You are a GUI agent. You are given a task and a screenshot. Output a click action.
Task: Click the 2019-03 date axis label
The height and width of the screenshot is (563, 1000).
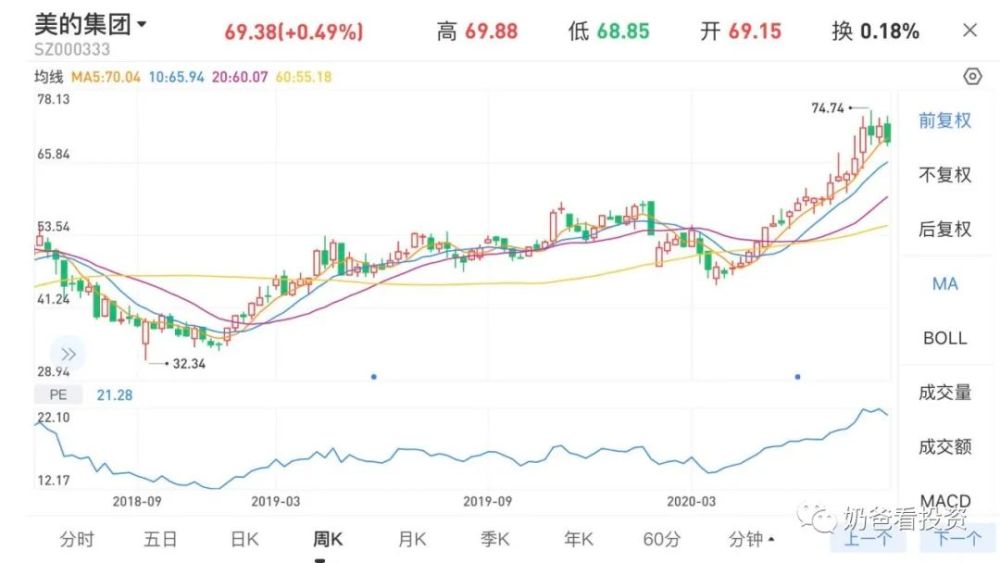coord(276,502)
